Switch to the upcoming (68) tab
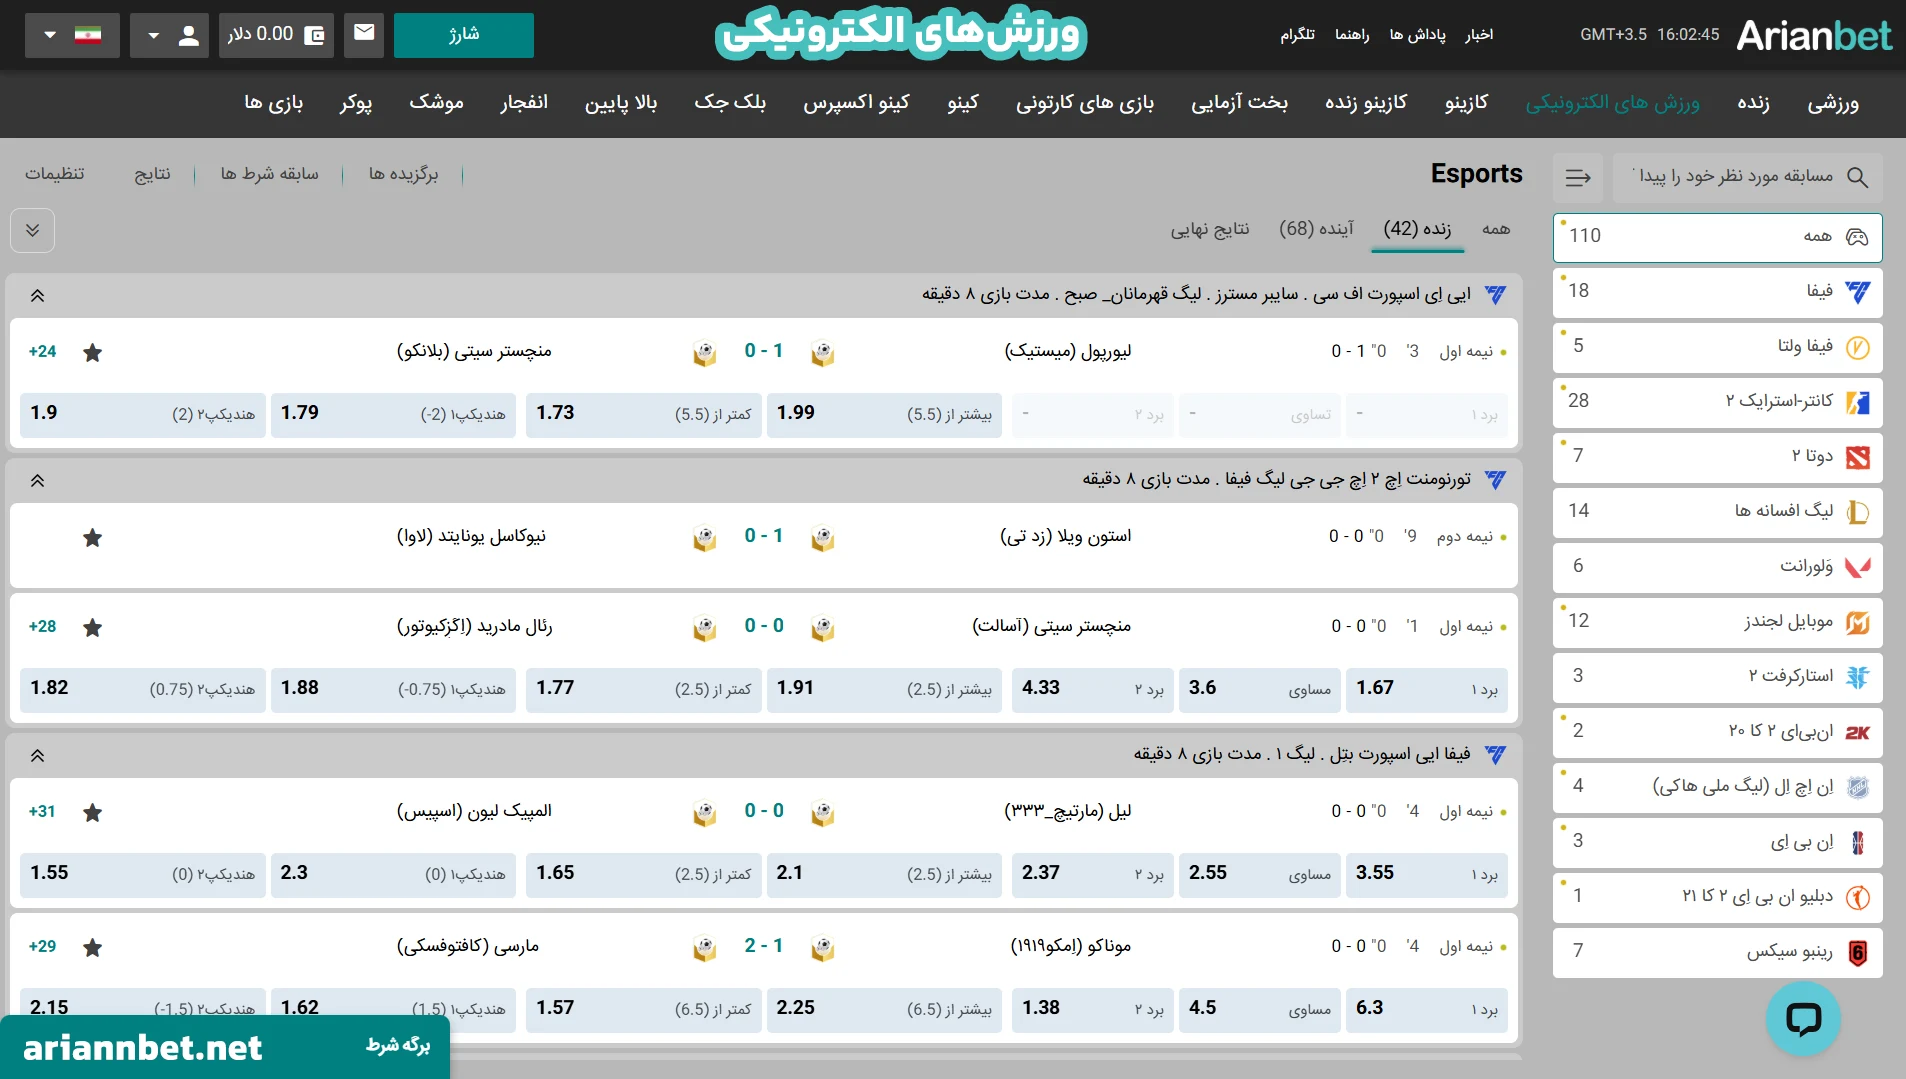The width and height of the screenshot is (1906, 1079). point(1315,229)
